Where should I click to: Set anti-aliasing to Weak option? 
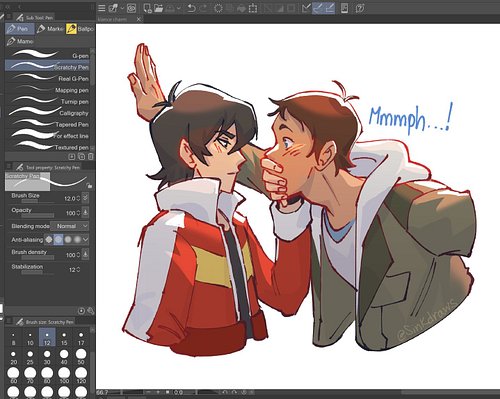tap(58, 239)
